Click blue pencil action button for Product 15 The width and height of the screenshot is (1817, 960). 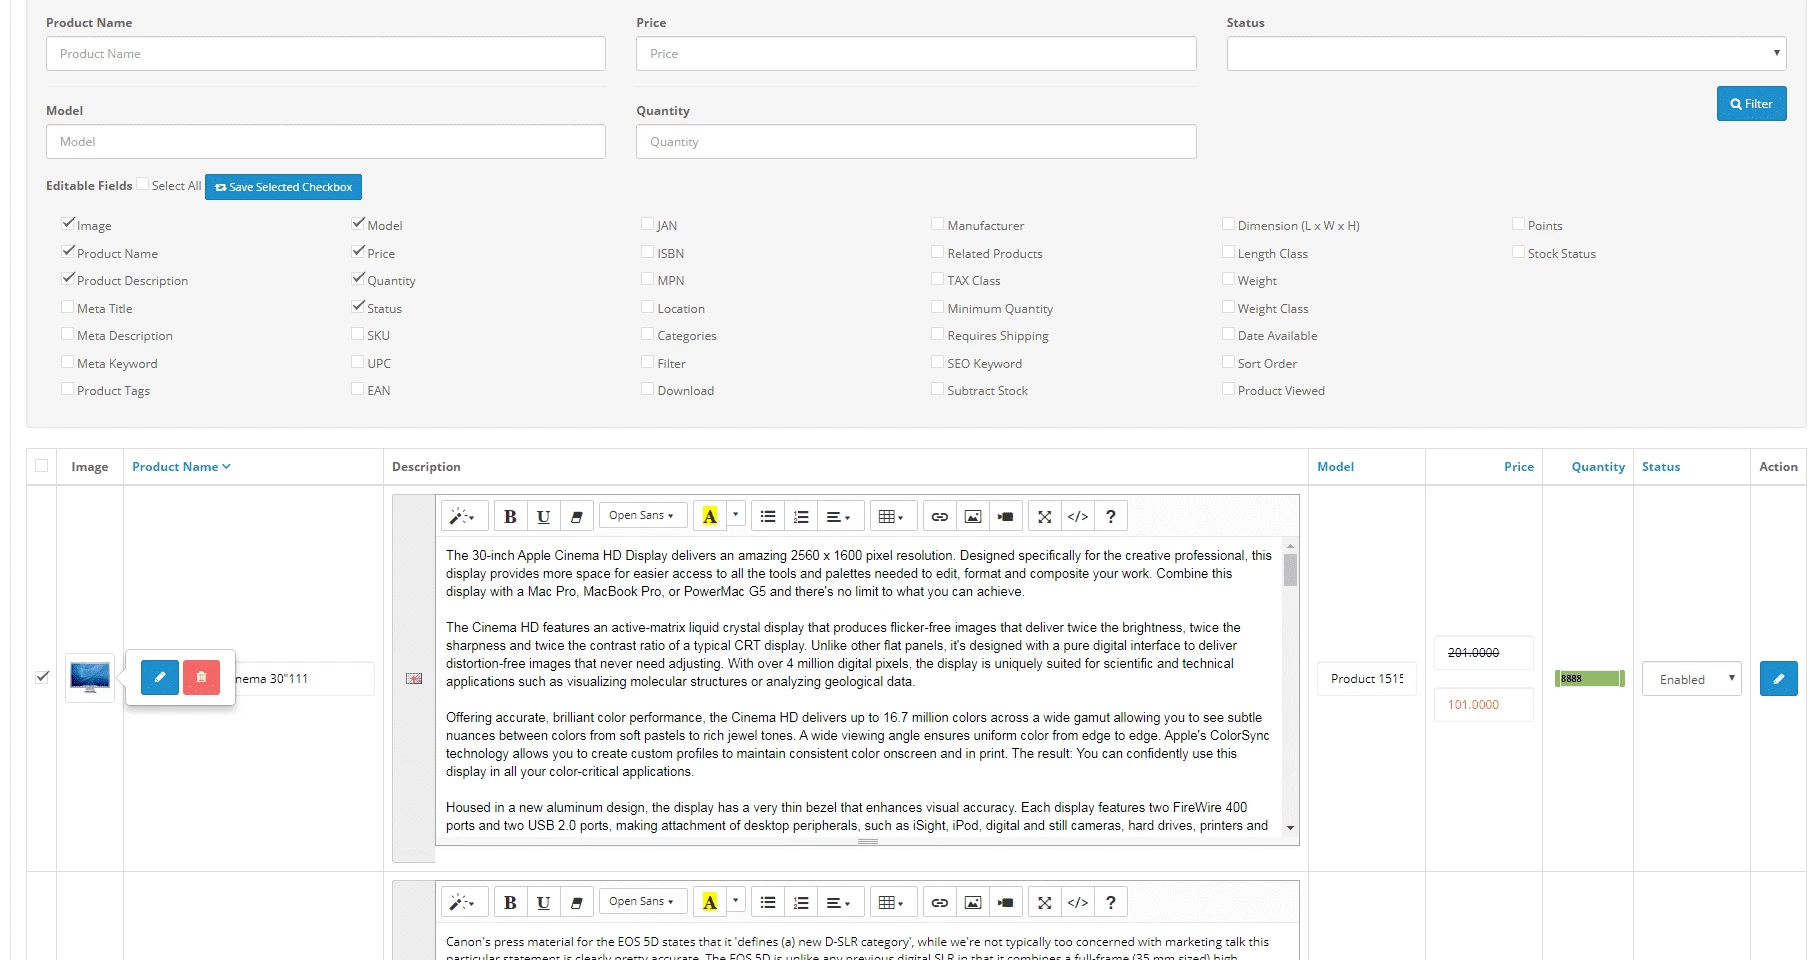[1779, 678]
